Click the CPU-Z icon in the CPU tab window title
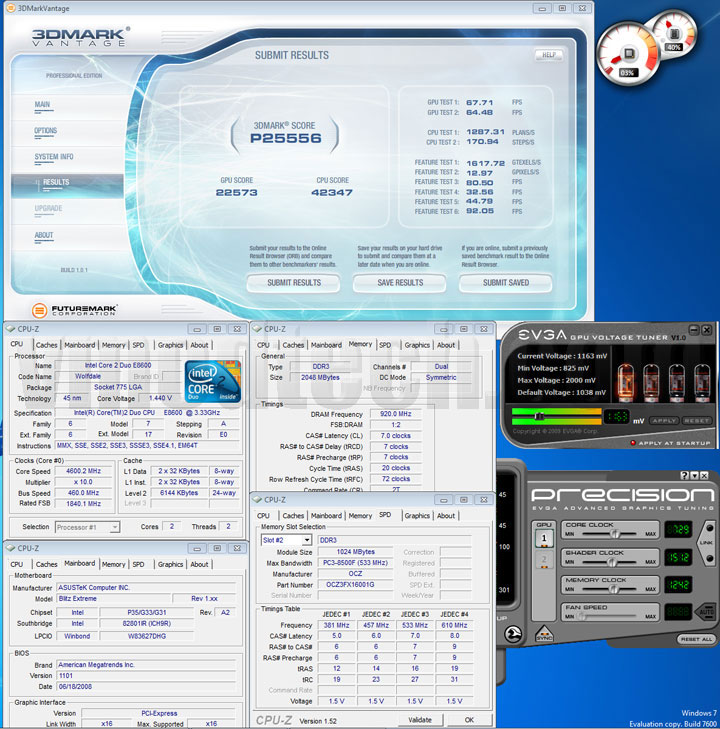This screenshot has height=729, width=720. click(10, 329)
